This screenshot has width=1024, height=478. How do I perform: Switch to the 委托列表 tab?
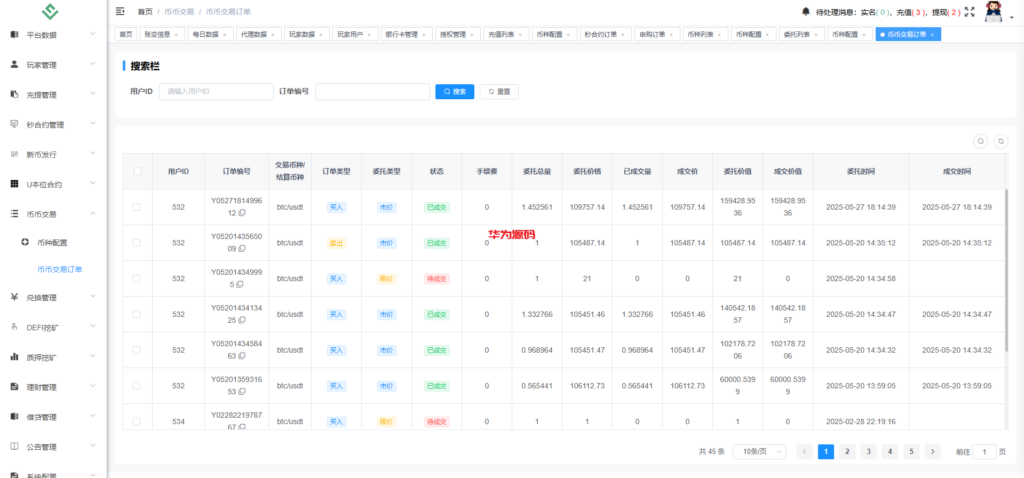coord(802,35)
